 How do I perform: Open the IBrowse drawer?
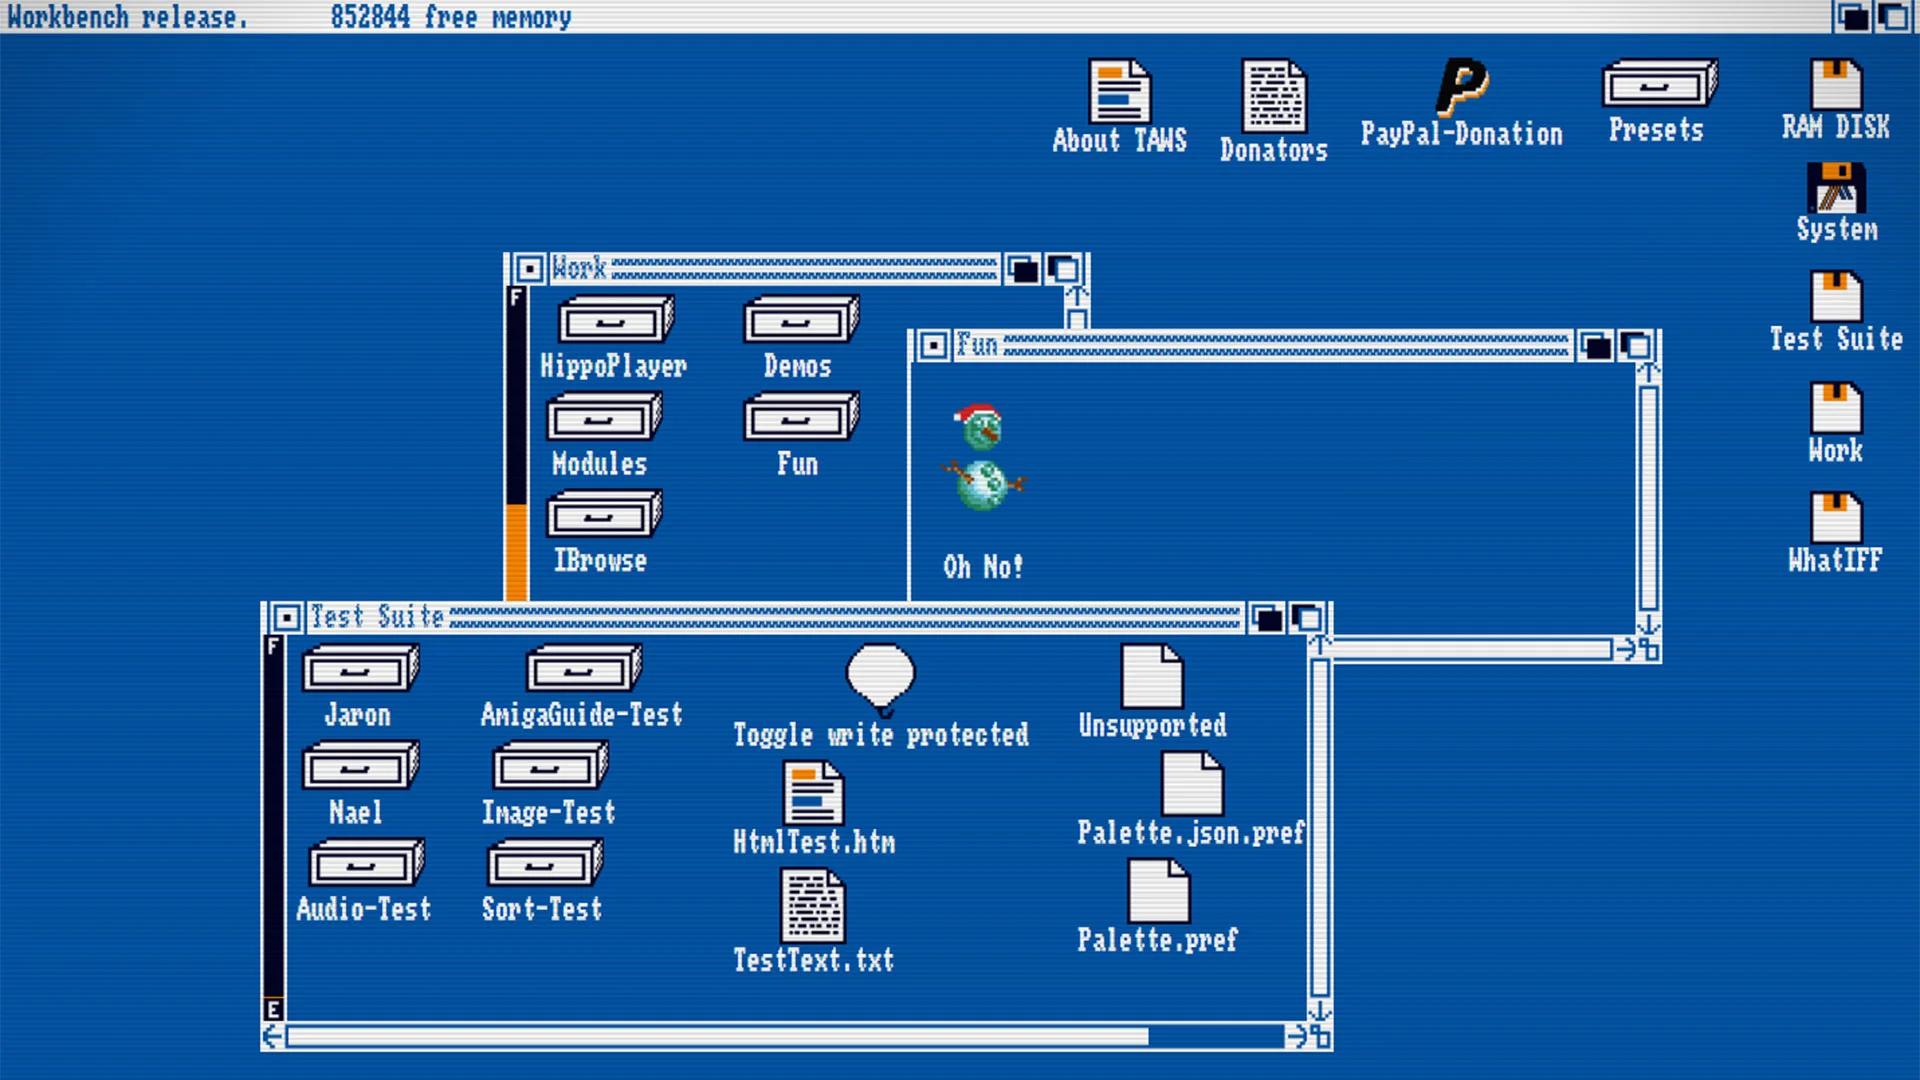click(601, 516)
